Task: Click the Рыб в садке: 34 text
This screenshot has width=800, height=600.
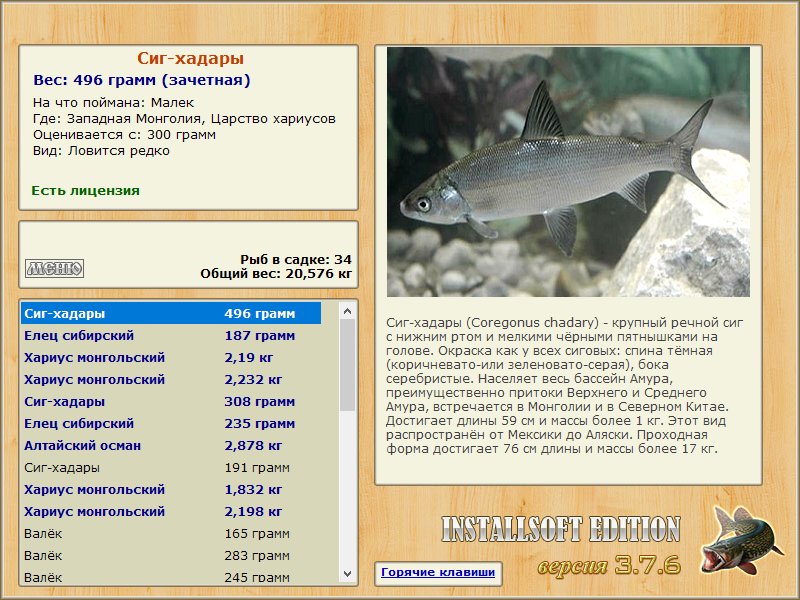Action: point(296,259)
